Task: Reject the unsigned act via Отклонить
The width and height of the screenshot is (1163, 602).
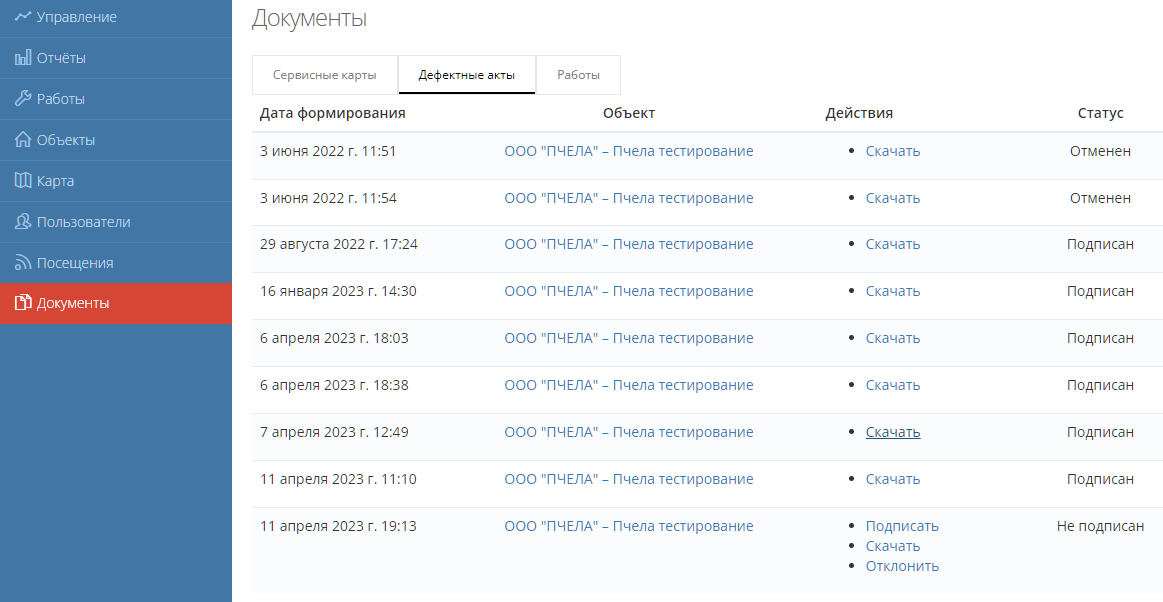Action: tap(902, 566)
